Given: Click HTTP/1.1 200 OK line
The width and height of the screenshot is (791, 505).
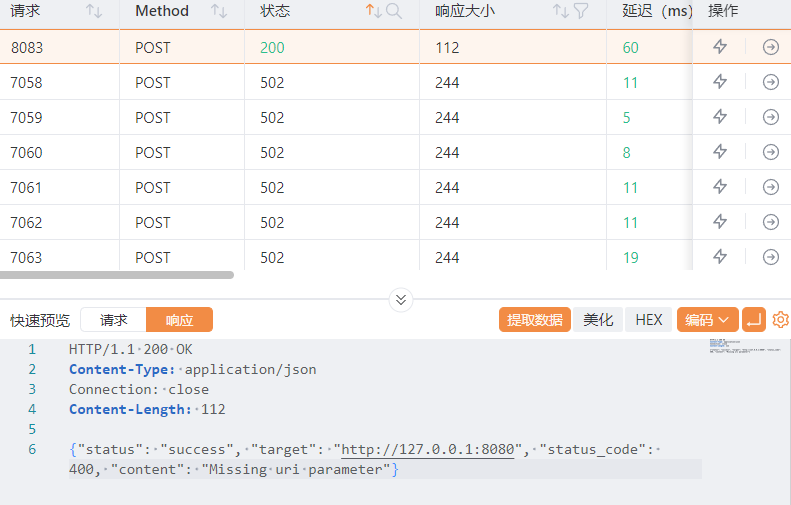Looking at the screenshot, I should [x=131, y=349].
